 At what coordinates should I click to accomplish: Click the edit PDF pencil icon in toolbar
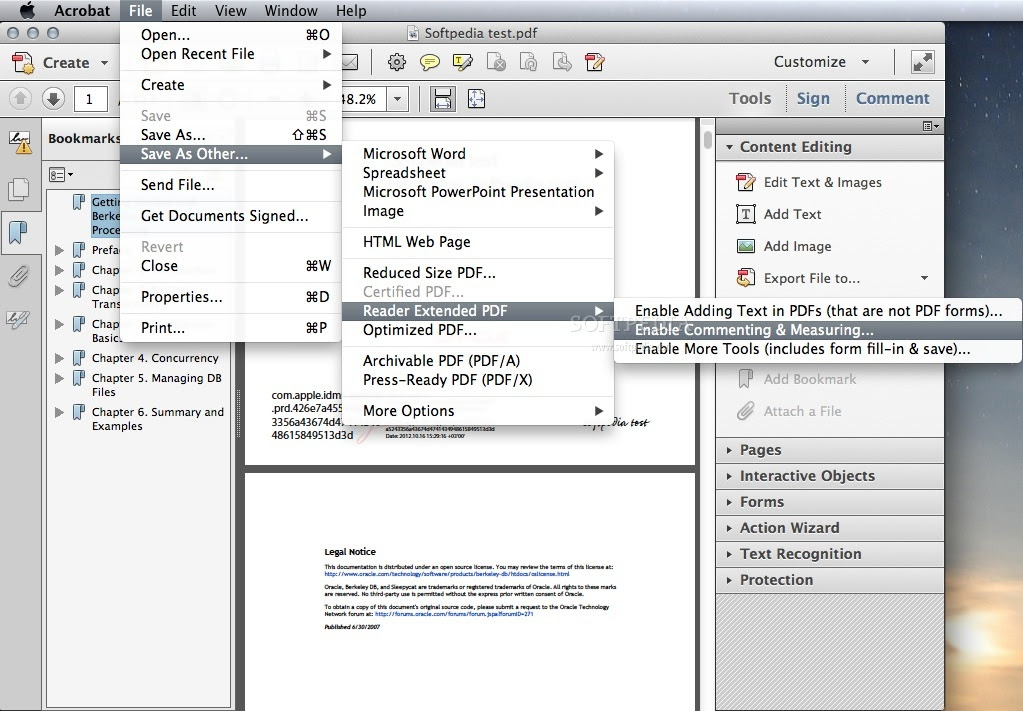point(594,63)
